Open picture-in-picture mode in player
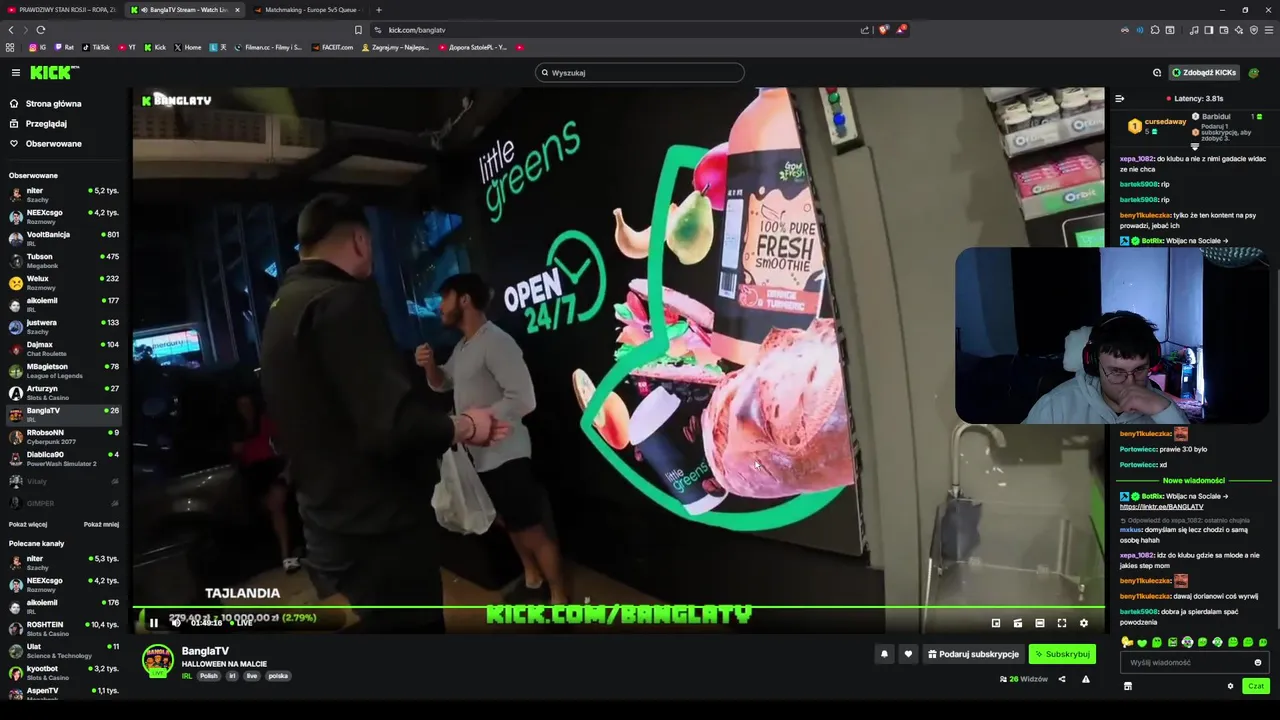This screenshot has width=1280, height=720. (996, 623)
